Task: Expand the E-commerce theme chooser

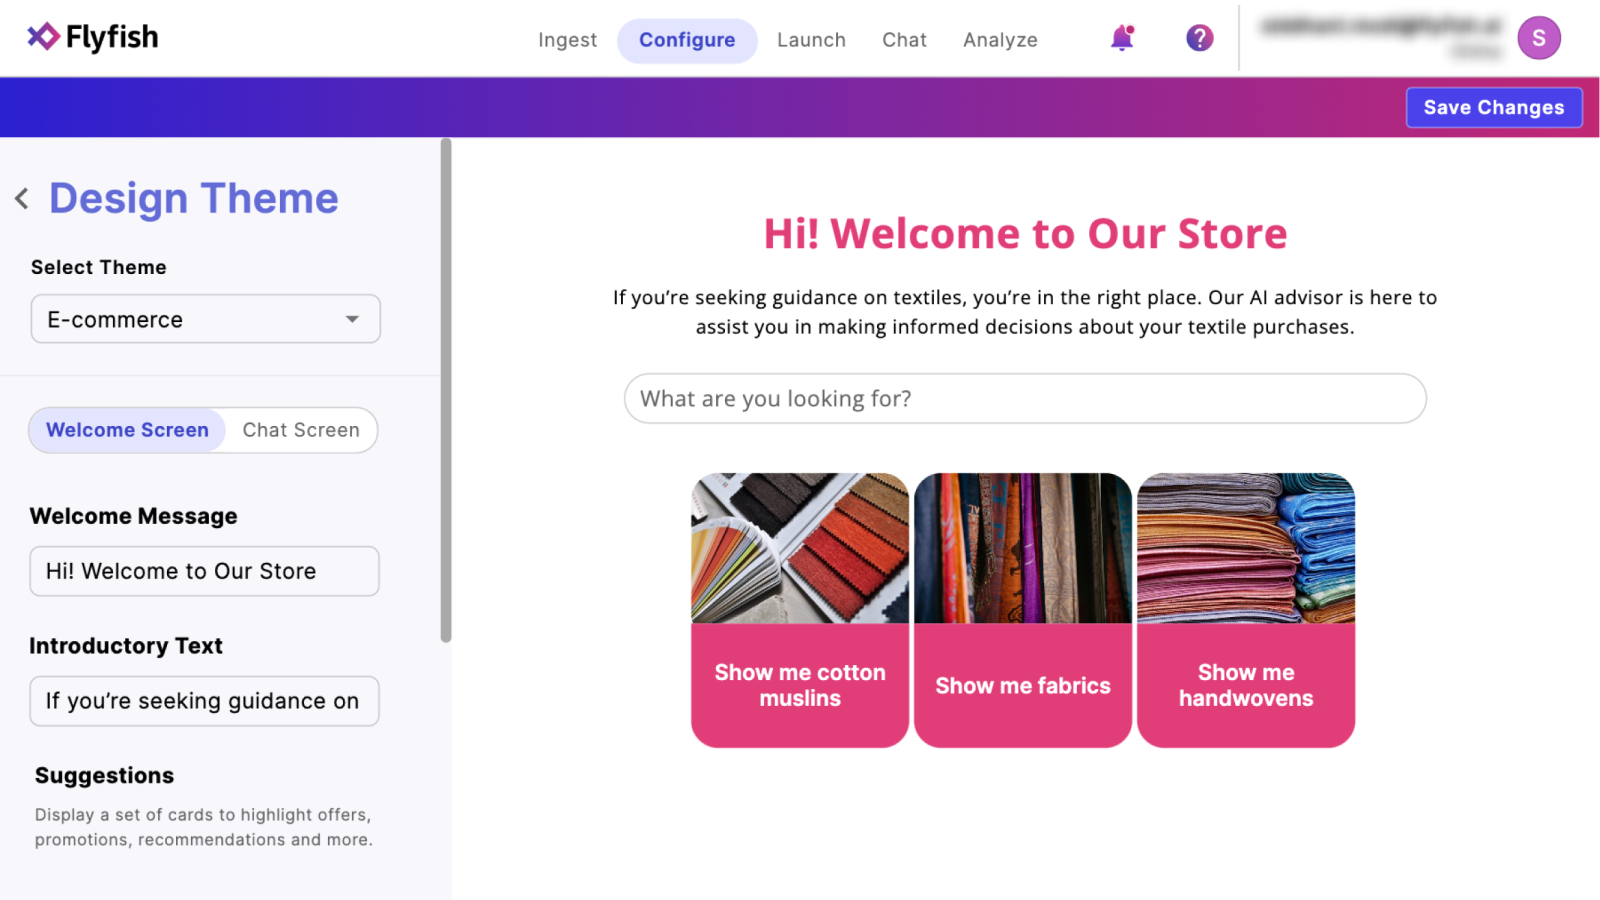Action: pyautogui.click(x=205, y=319)
